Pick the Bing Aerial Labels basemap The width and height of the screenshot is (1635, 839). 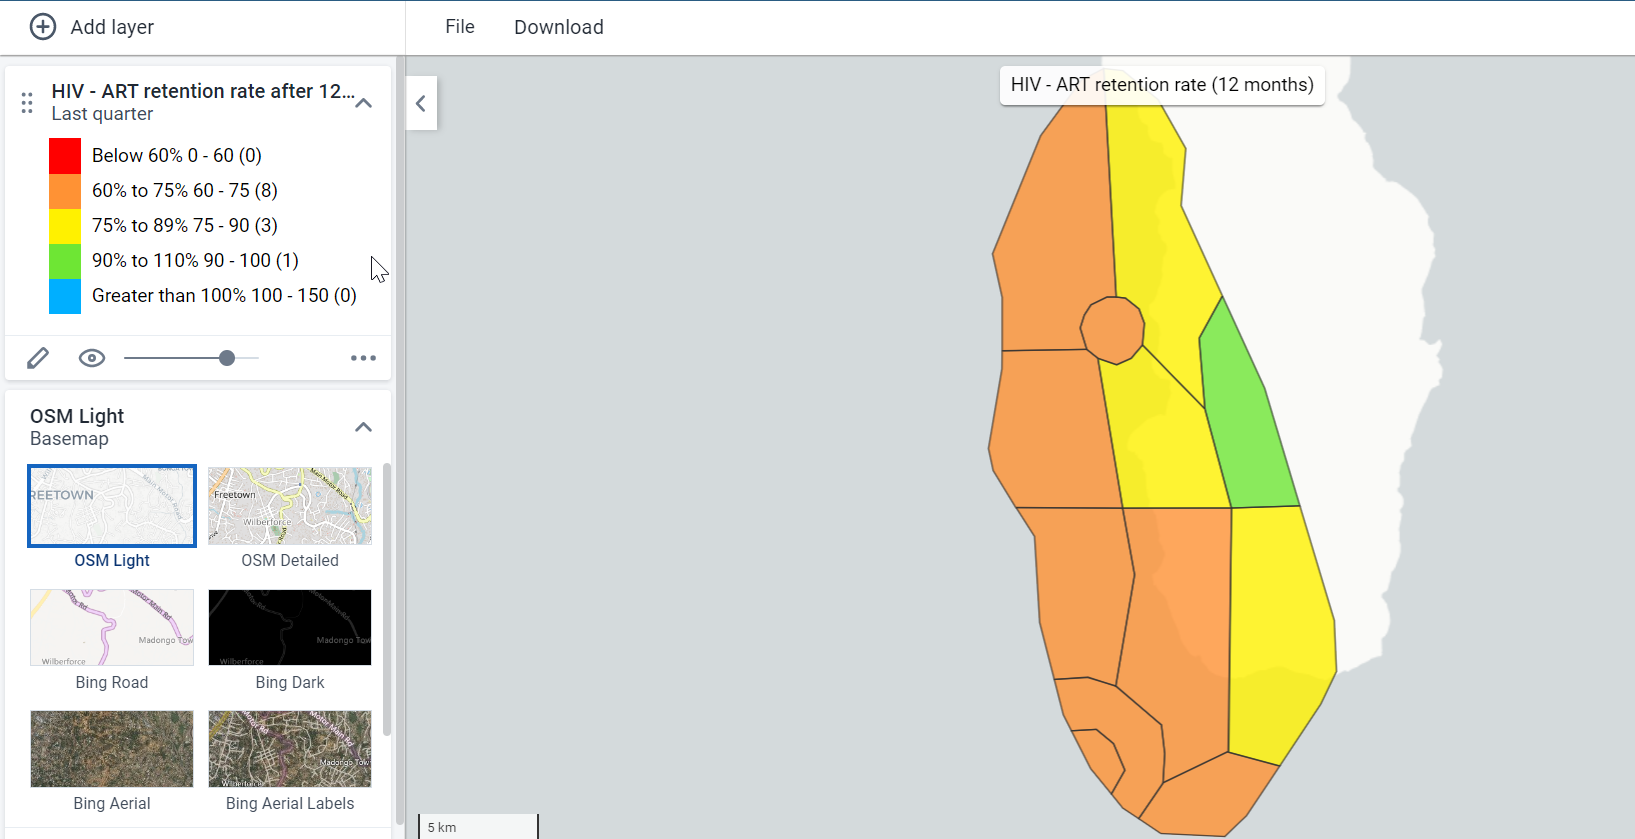[x=290, y=761]
